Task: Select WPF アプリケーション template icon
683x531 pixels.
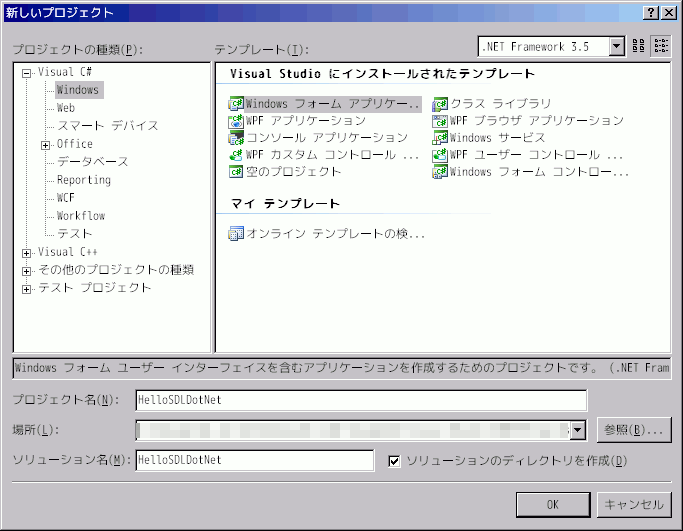Action: coord(236,121)
